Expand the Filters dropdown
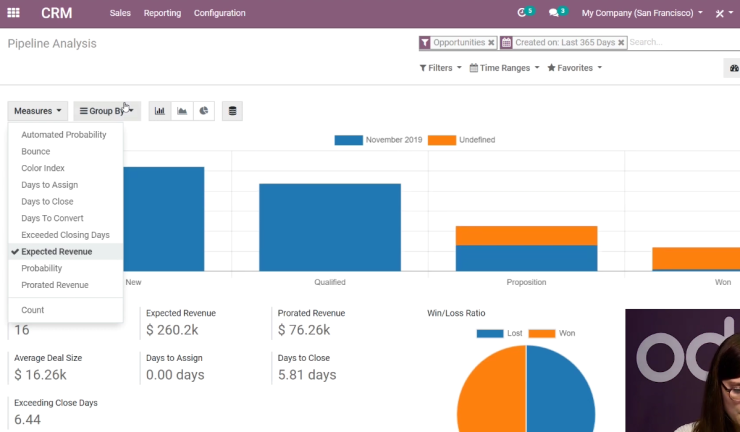 point(440,68)
